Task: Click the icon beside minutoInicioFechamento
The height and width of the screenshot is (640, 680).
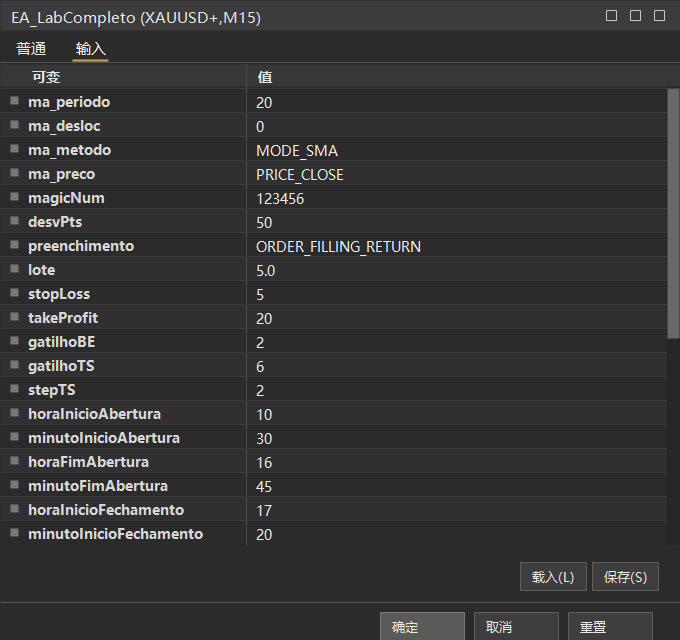Action: point(14,533)
